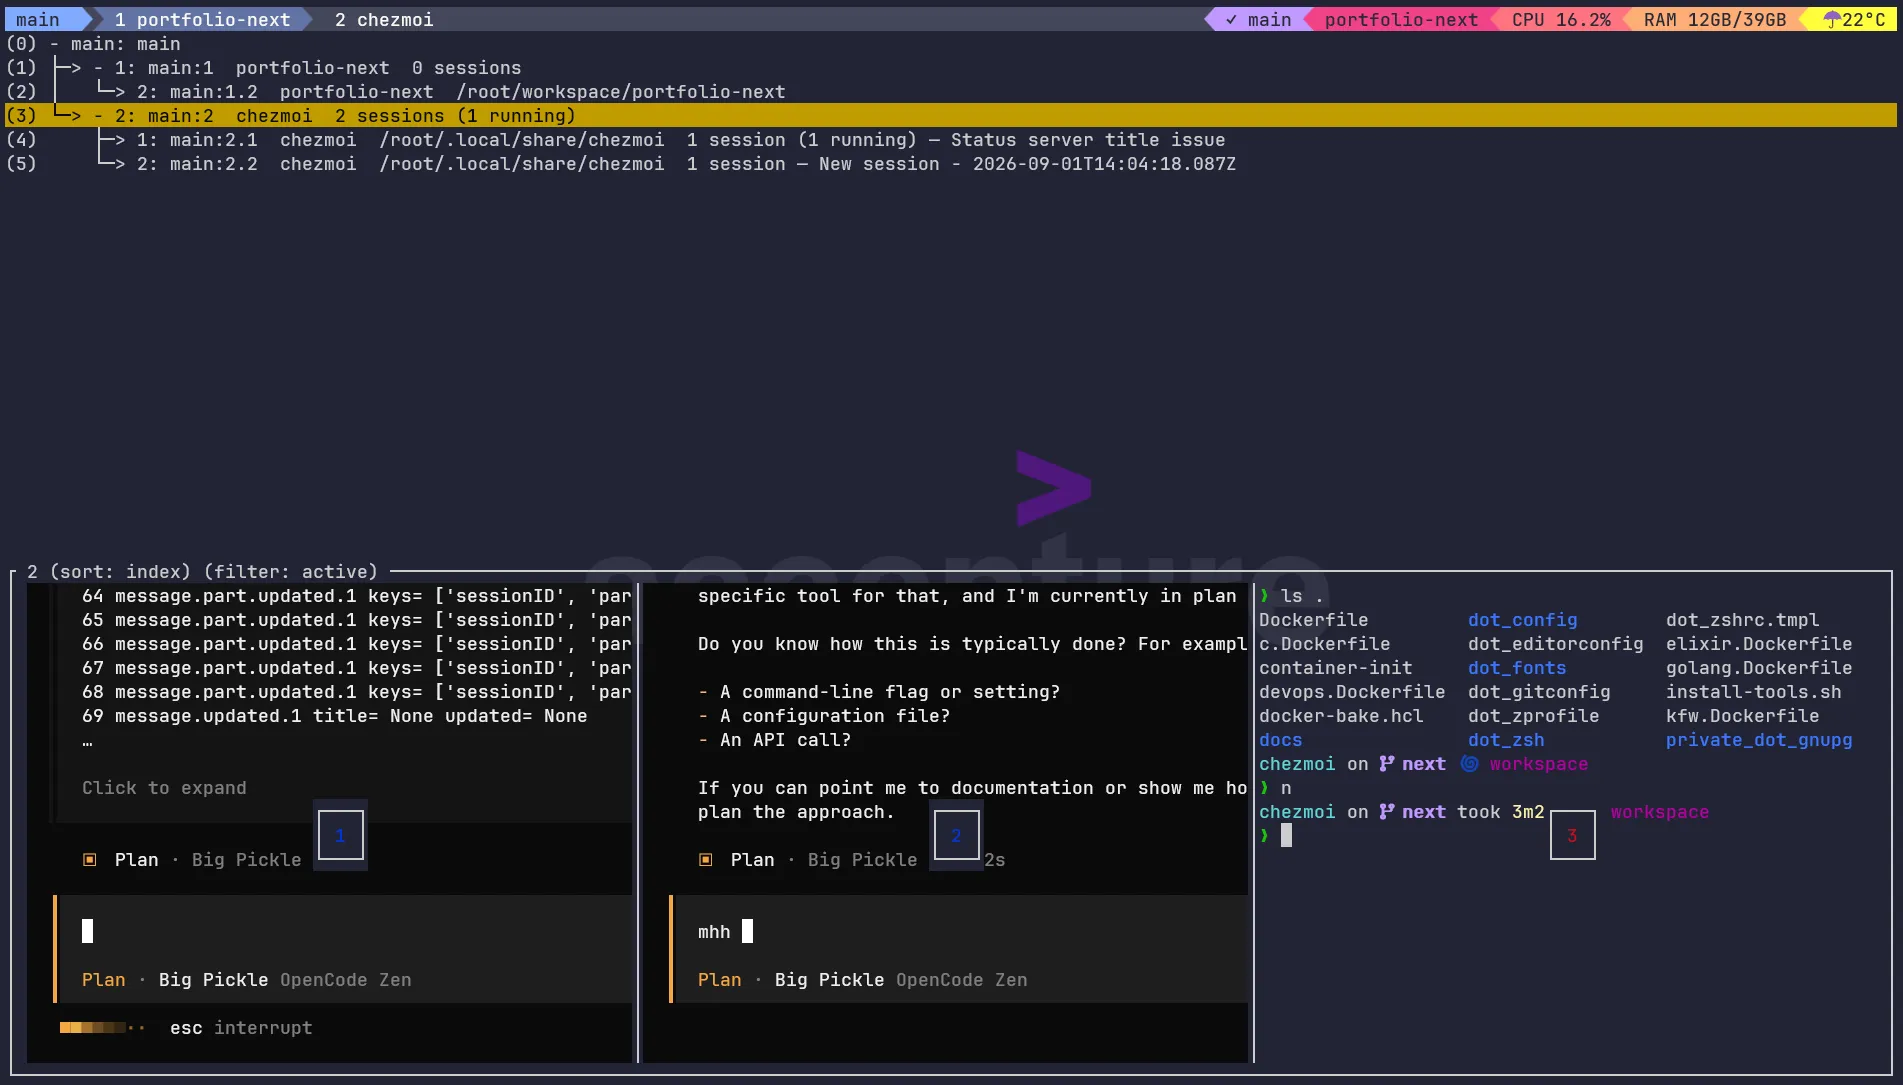The width and height of the screenshot is (1903, 1085).
Task: Click 'elixir.Dockerfile' in ls output
Action: 1759,644
